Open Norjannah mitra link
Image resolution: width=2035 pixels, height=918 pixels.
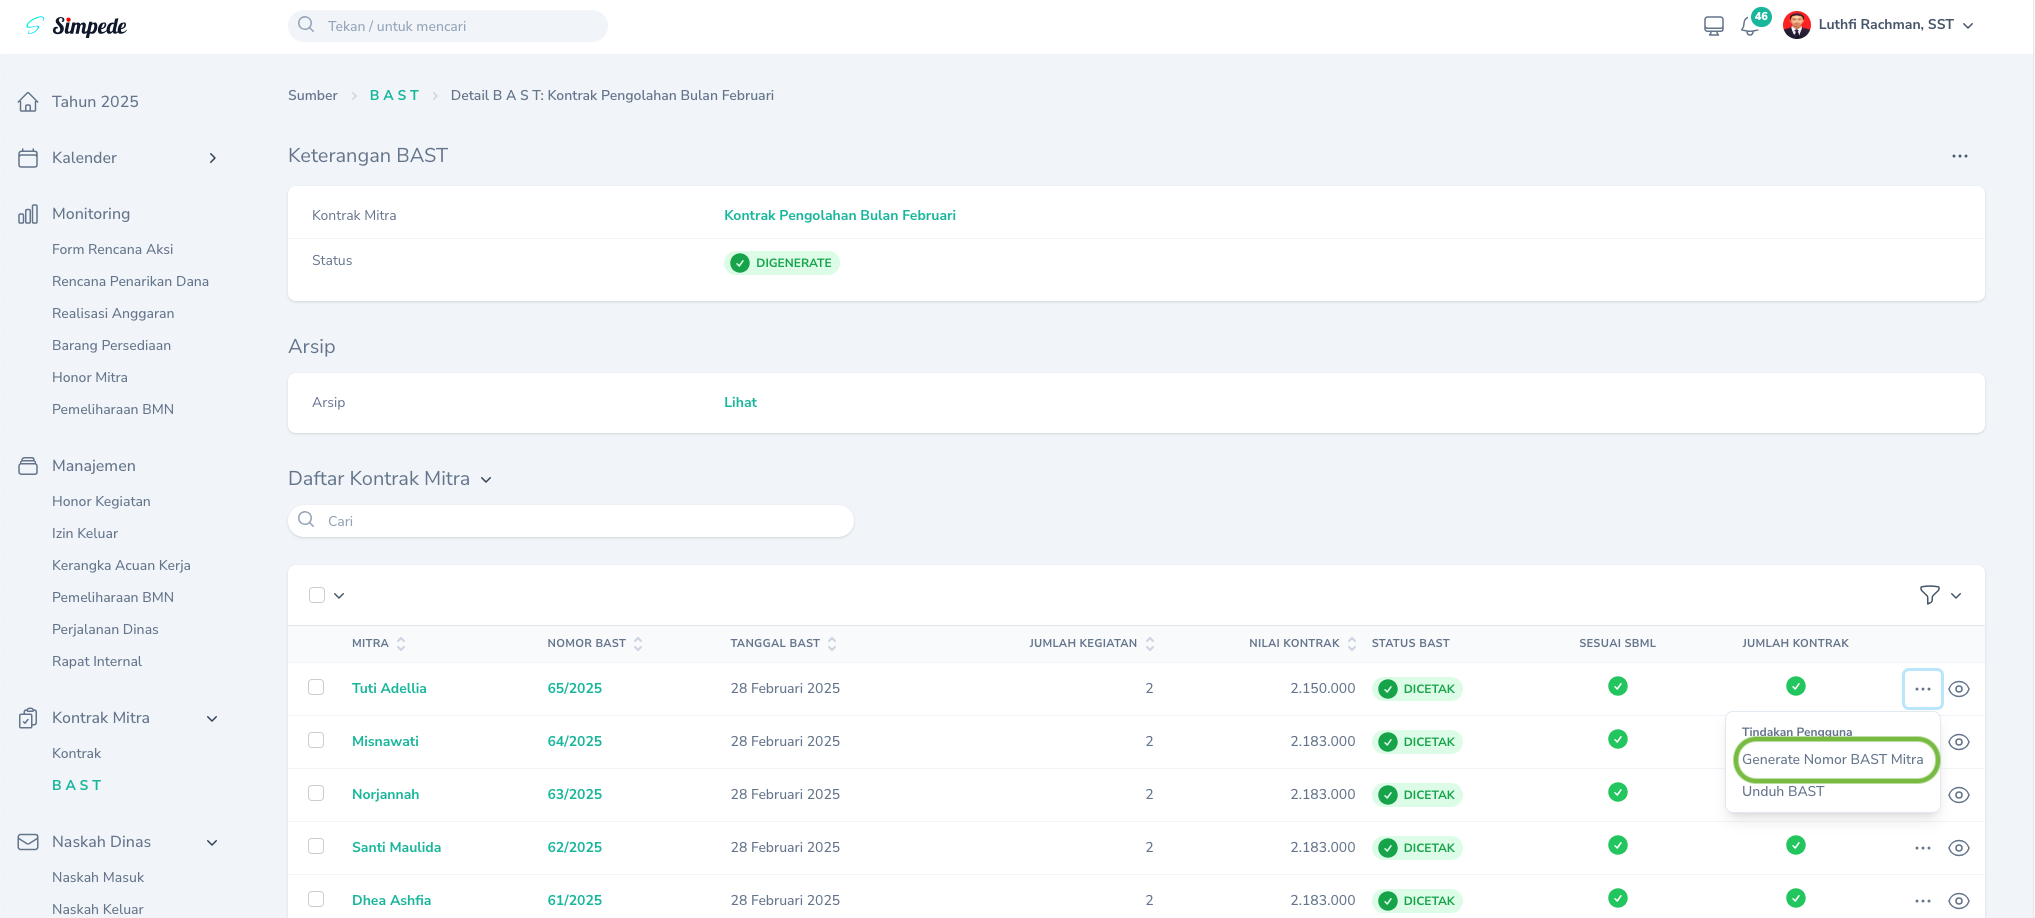tap(385, 794)
